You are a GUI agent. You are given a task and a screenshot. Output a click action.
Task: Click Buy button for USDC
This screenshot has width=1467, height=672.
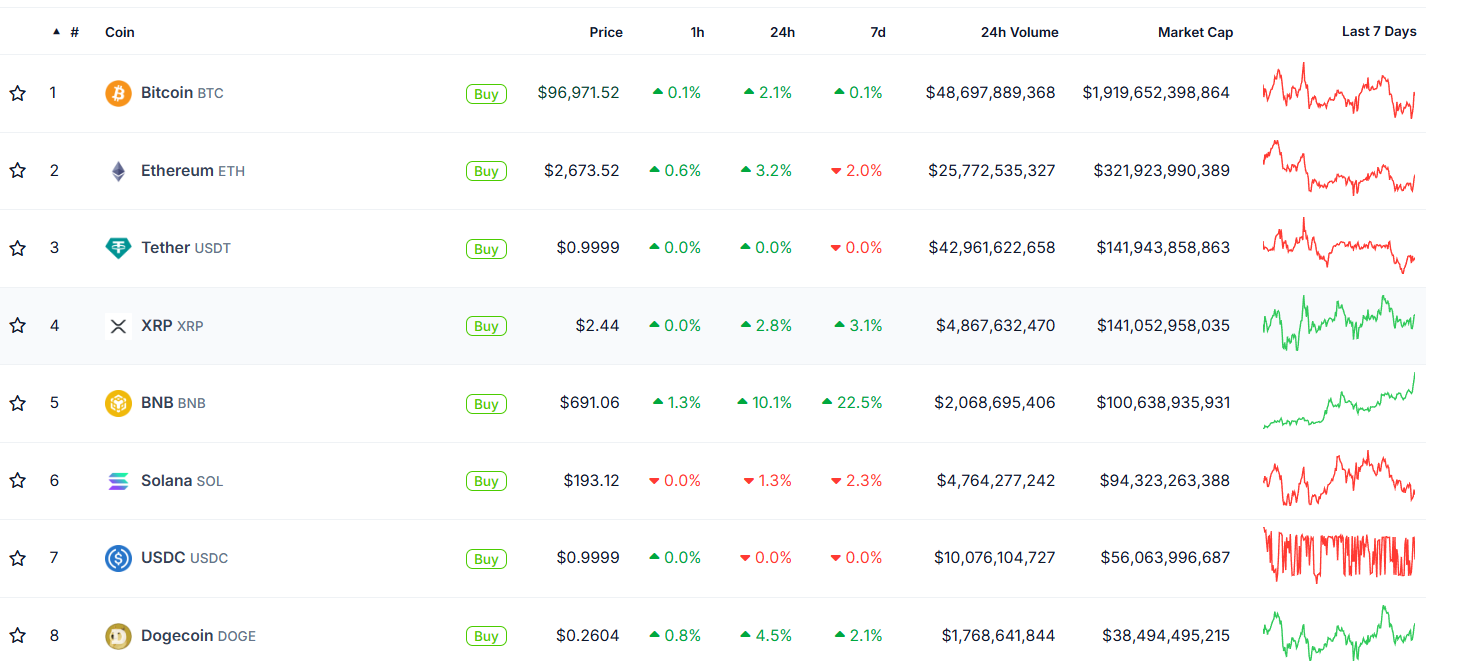pyautogui.click(x=486, y=559)
